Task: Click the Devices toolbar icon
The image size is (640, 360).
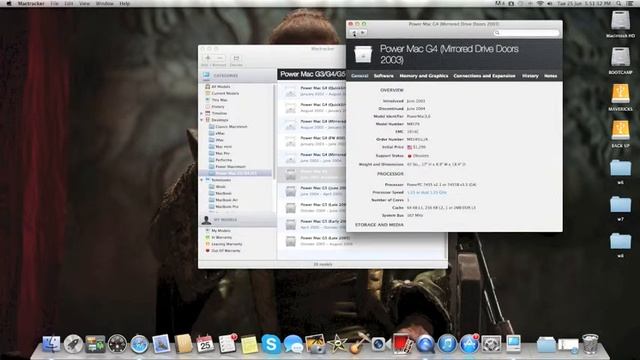Action: click(236, 58)
